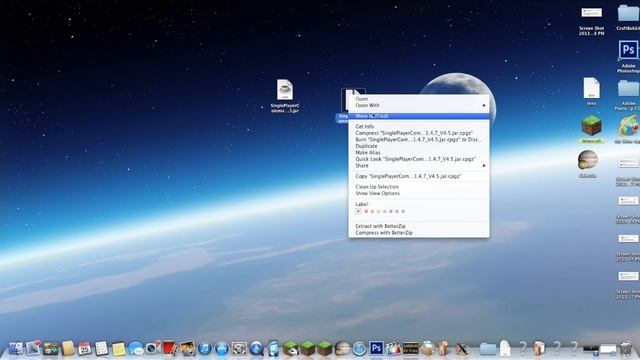Apply the orange label color
Screen dimensions: 640x360
372,211
